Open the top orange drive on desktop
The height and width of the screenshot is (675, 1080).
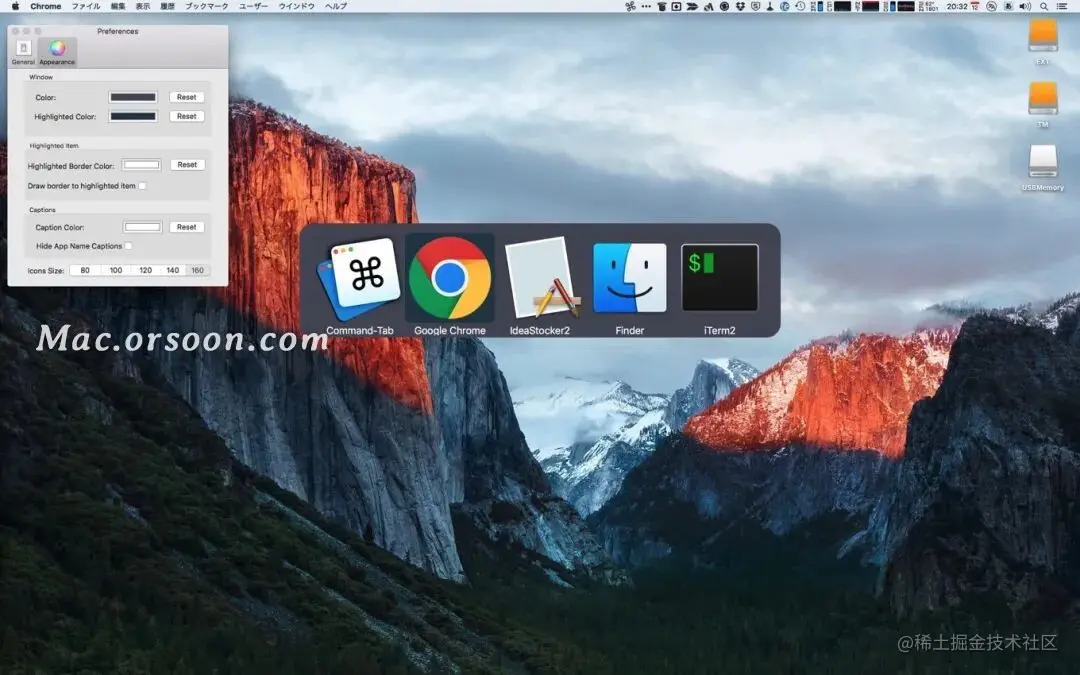pyautogui.click(x=1043, y=35)
